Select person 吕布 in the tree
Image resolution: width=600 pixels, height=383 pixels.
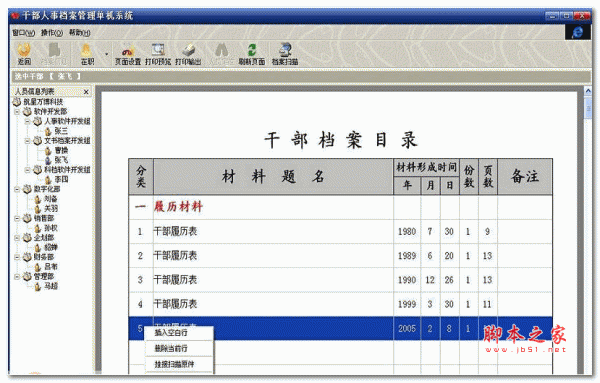[51, 267]
